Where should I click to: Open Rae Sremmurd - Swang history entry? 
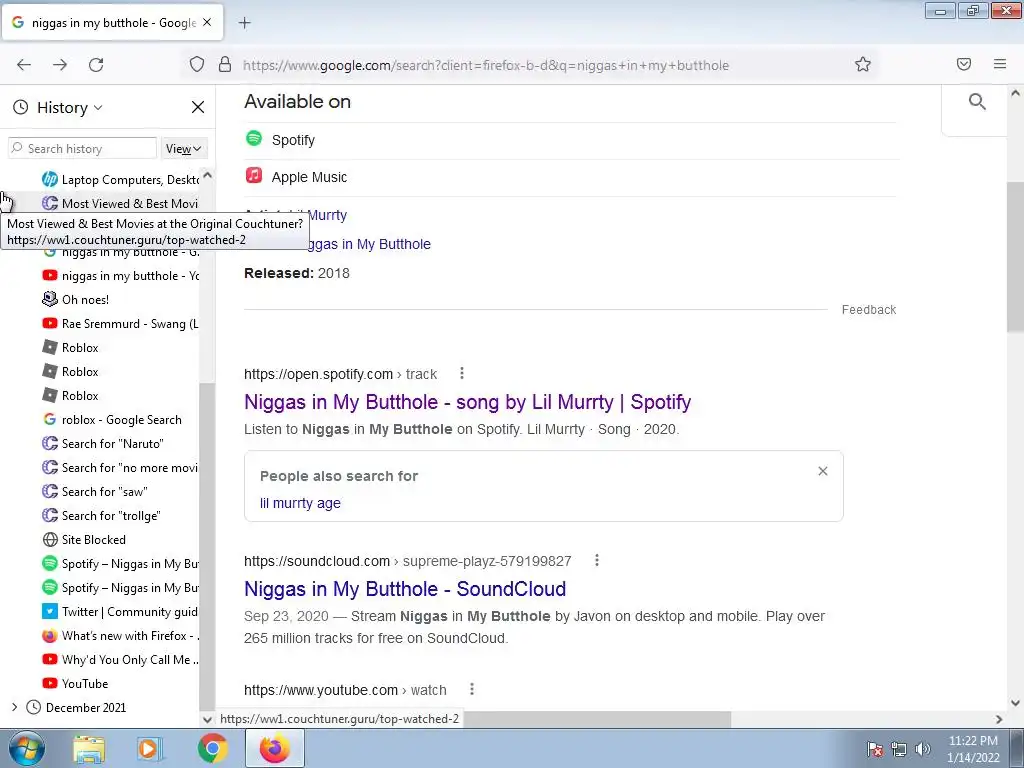tap(120, 324)
